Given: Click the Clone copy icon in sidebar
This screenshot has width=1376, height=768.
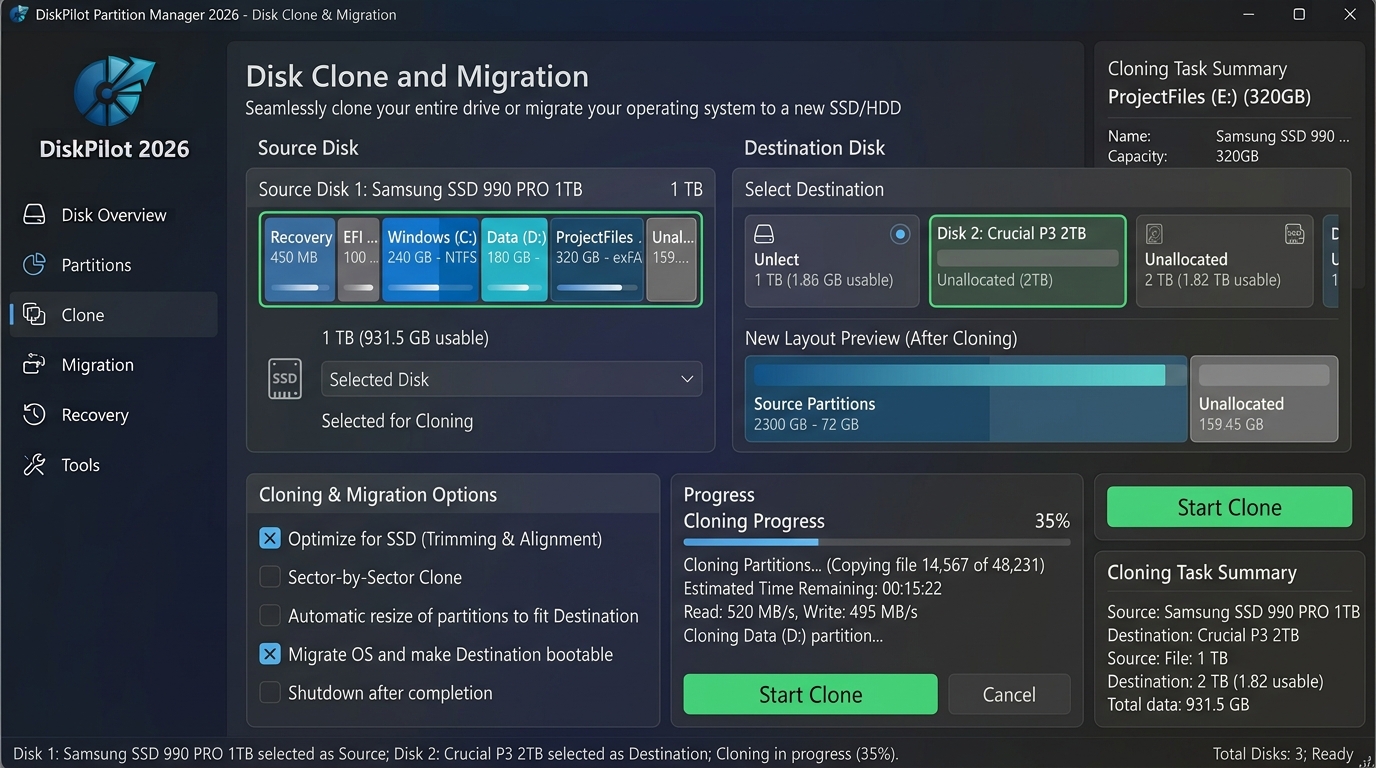Looking at the screenshot, I should click(34, 315).
